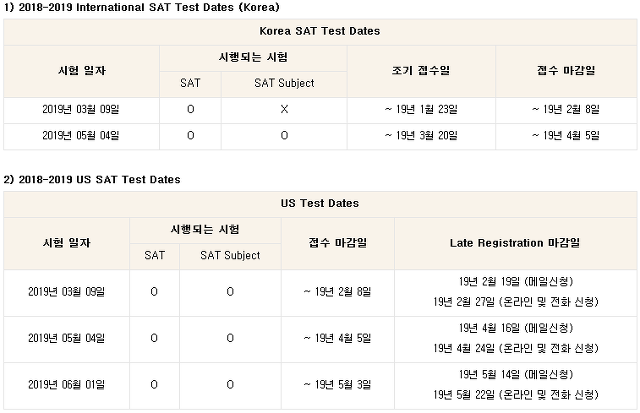
Task: Click early registration date 19년 3월 20일
Action: click(x=421, y=135)
